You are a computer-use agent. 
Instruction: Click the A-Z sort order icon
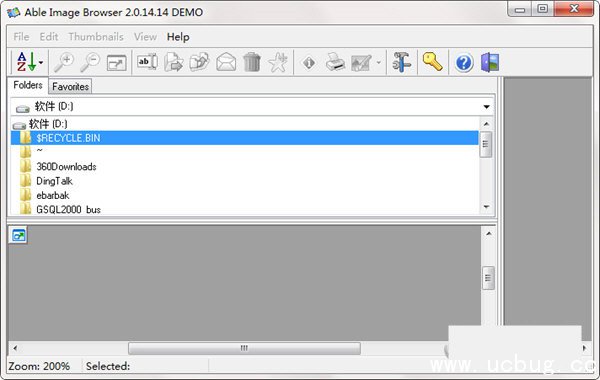26,62
